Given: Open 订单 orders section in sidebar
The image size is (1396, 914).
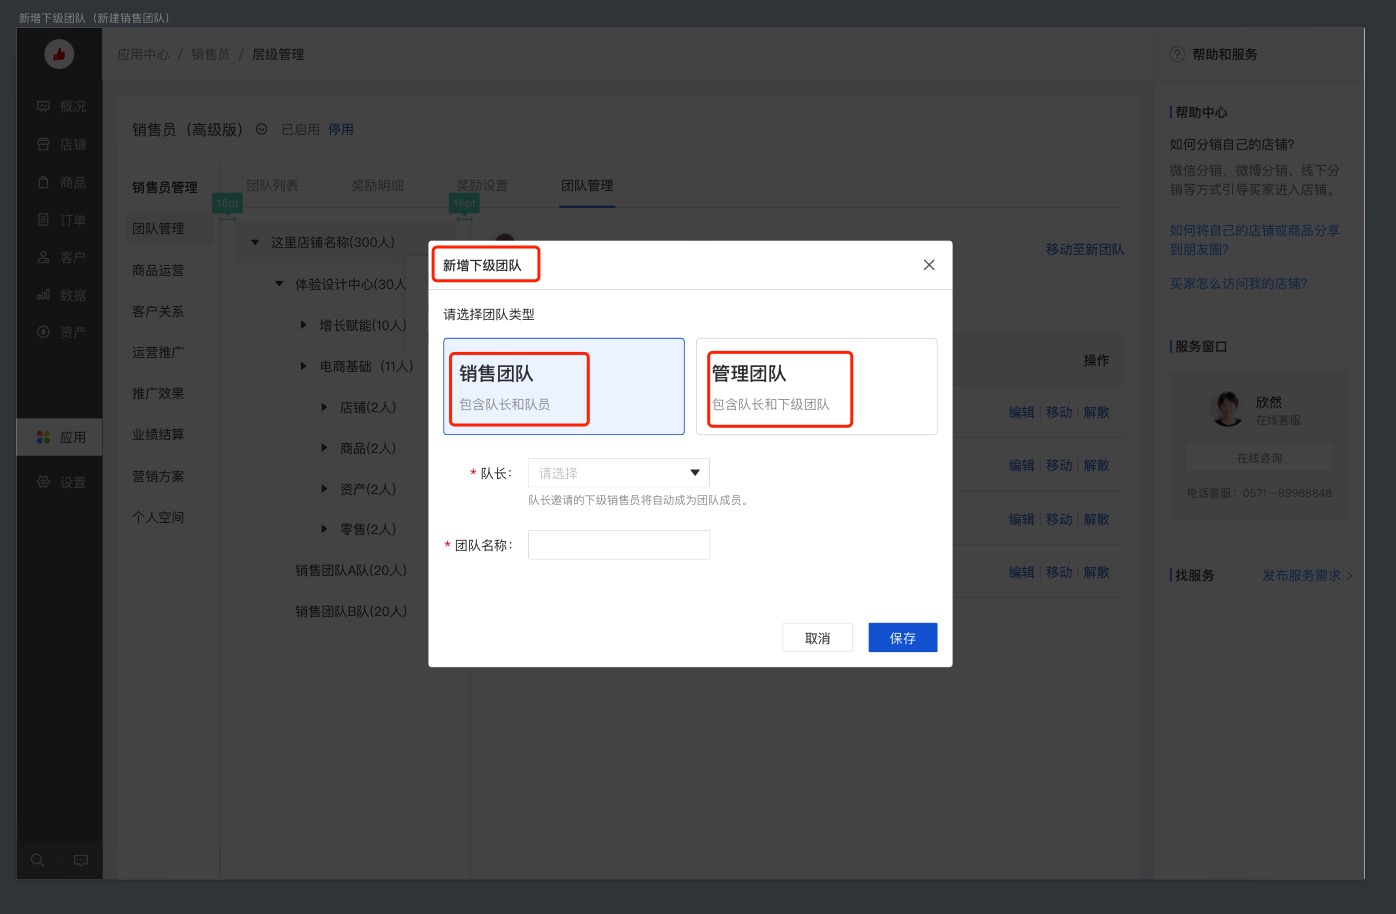Looking at the screenshot, I should tap(61, 220).
